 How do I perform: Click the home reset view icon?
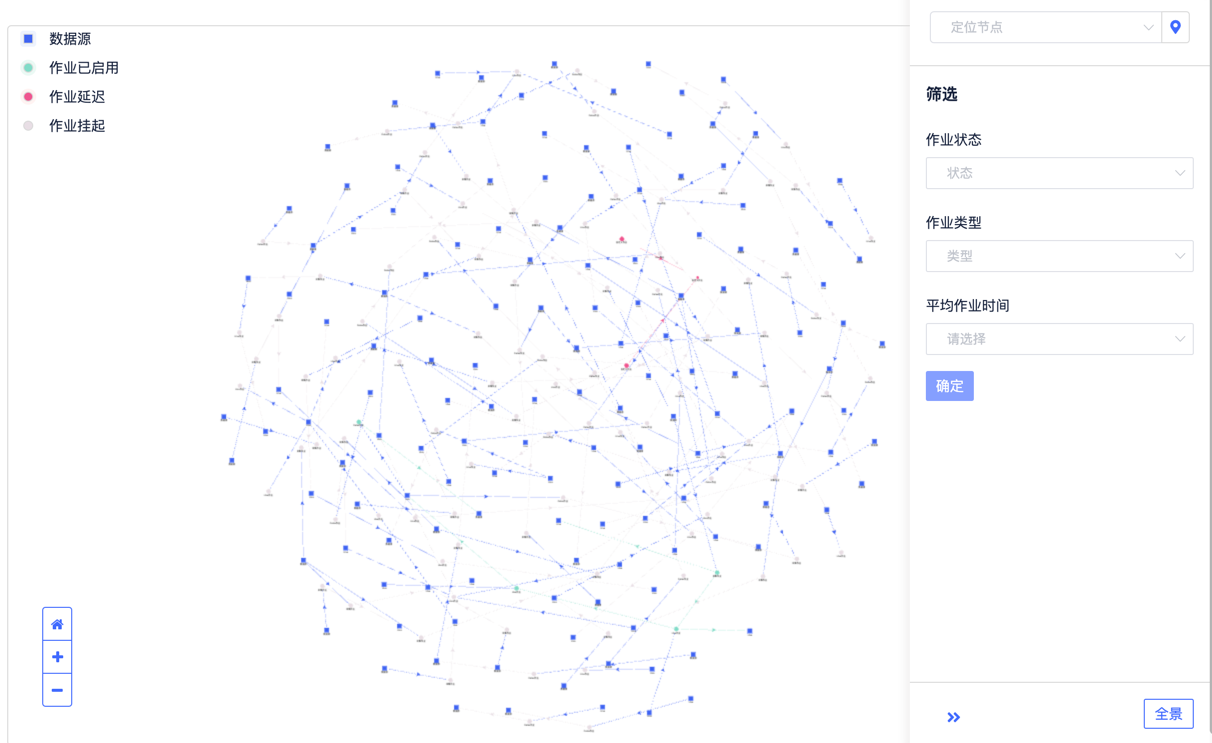click(57, 624)
